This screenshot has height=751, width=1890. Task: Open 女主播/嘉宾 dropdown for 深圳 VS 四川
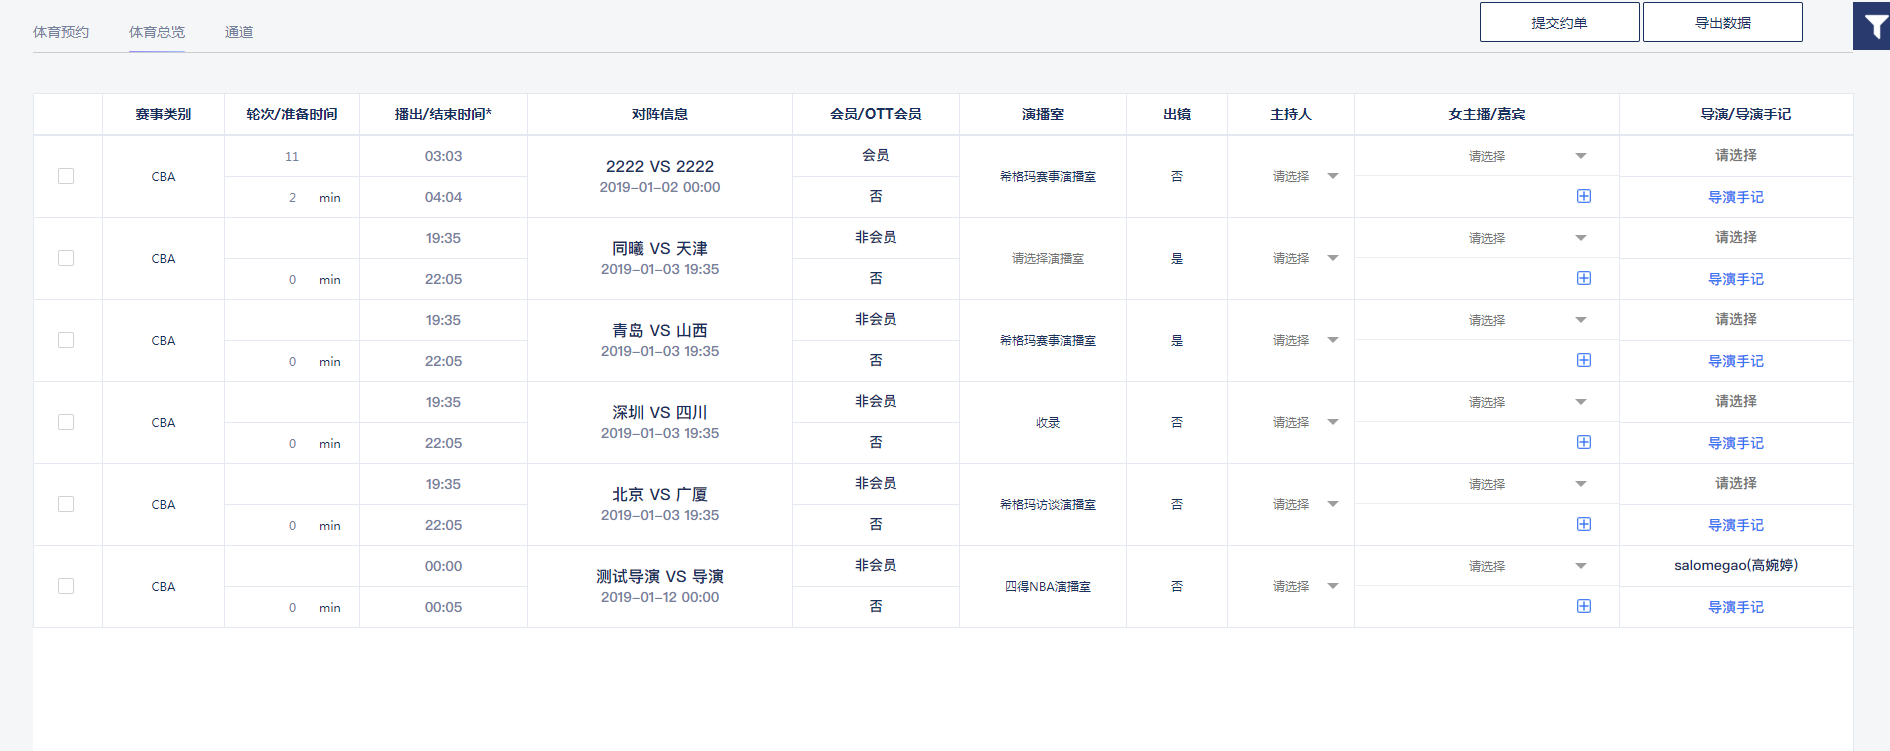pos(1526,402)
